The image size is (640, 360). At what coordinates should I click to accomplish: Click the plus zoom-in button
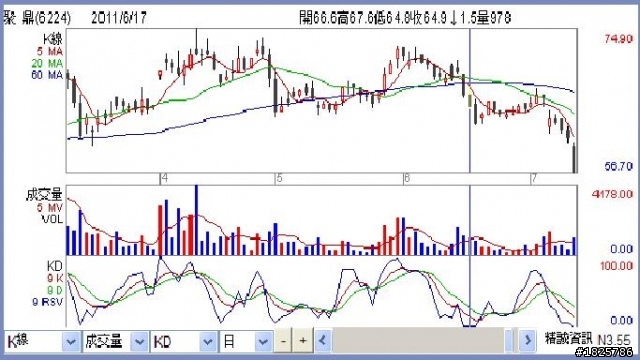303,341
